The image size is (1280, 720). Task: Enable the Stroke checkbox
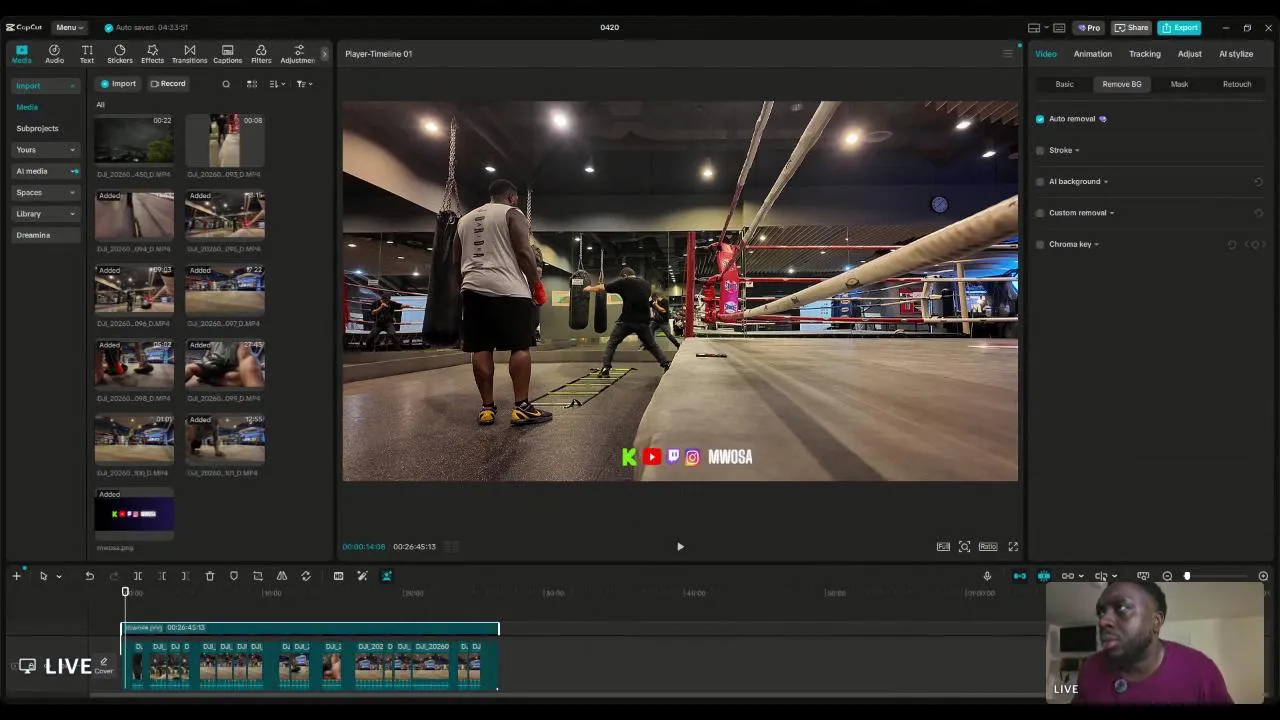[1040, 151]
